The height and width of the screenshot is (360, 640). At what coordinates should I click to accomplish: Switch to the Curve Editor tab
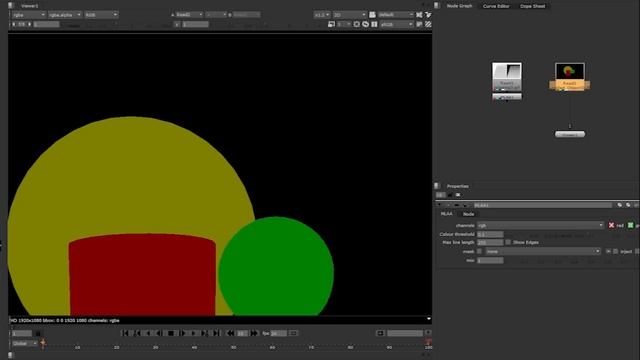(x=496, y=6)
